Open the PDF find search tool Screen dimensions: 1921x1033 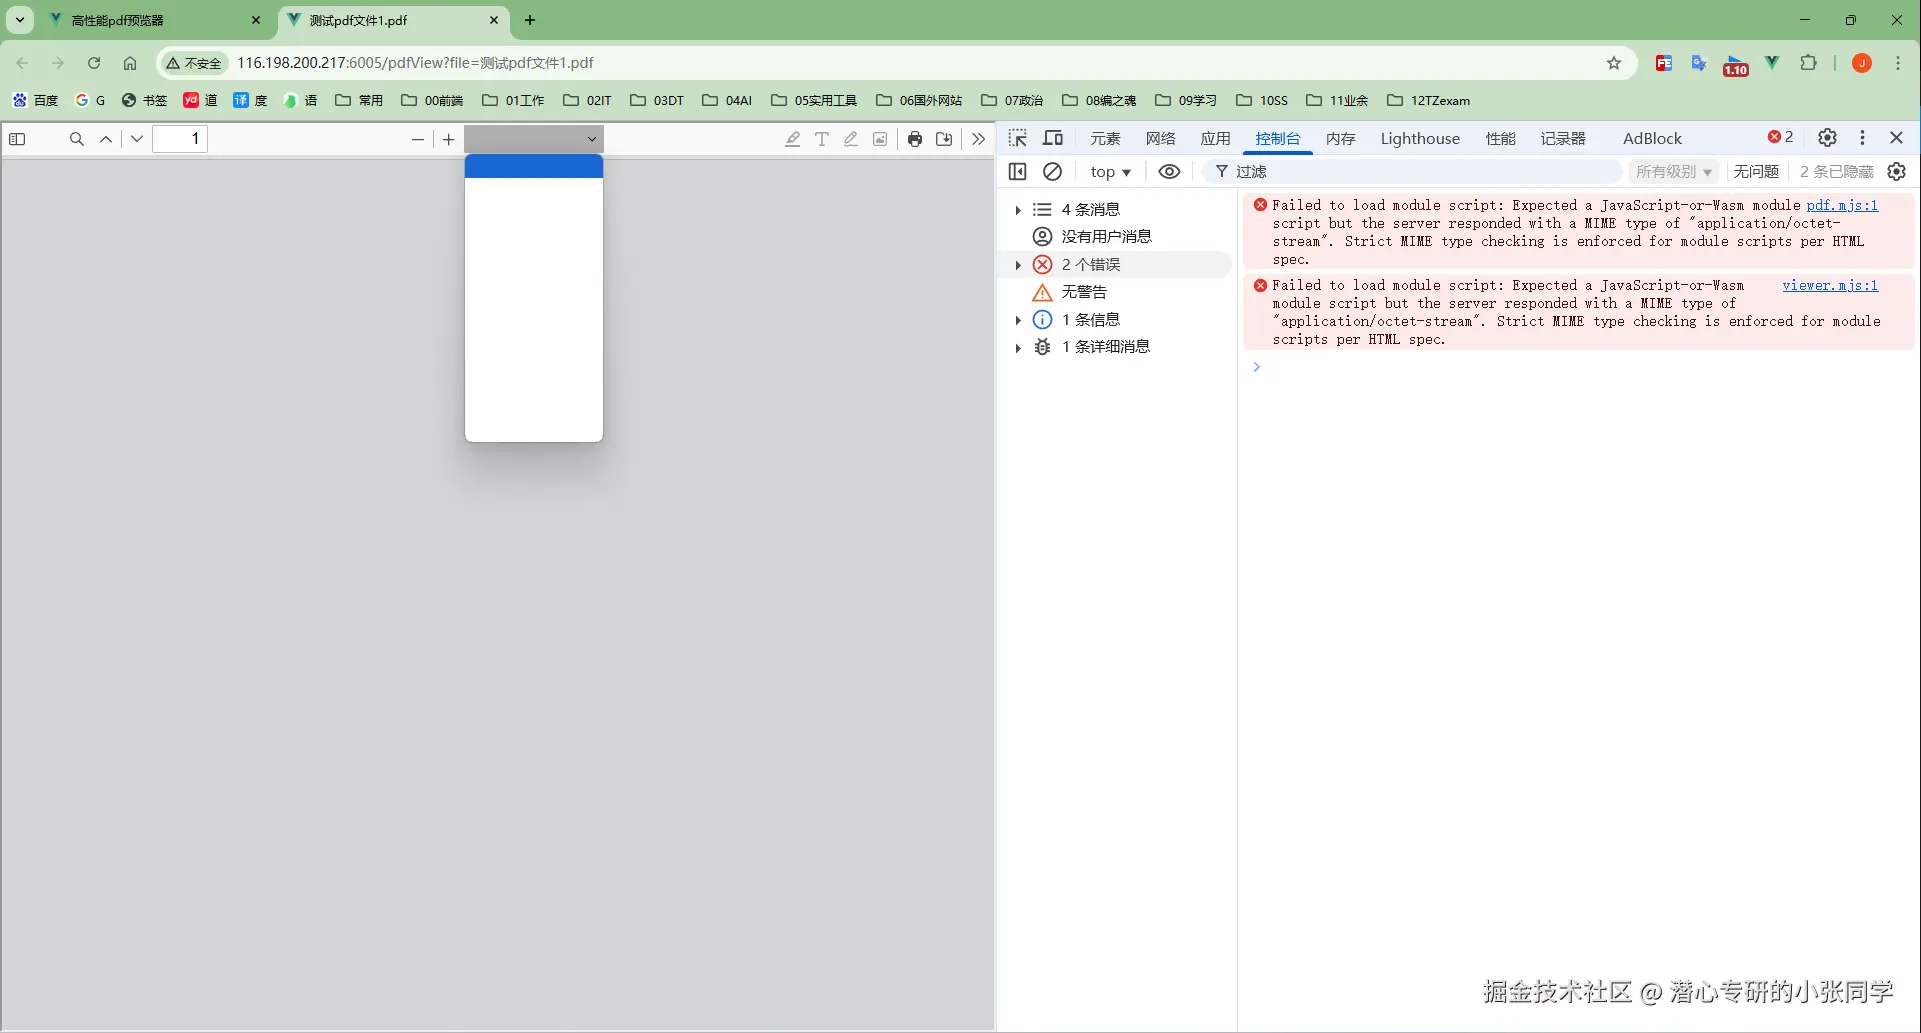(76, 139)
